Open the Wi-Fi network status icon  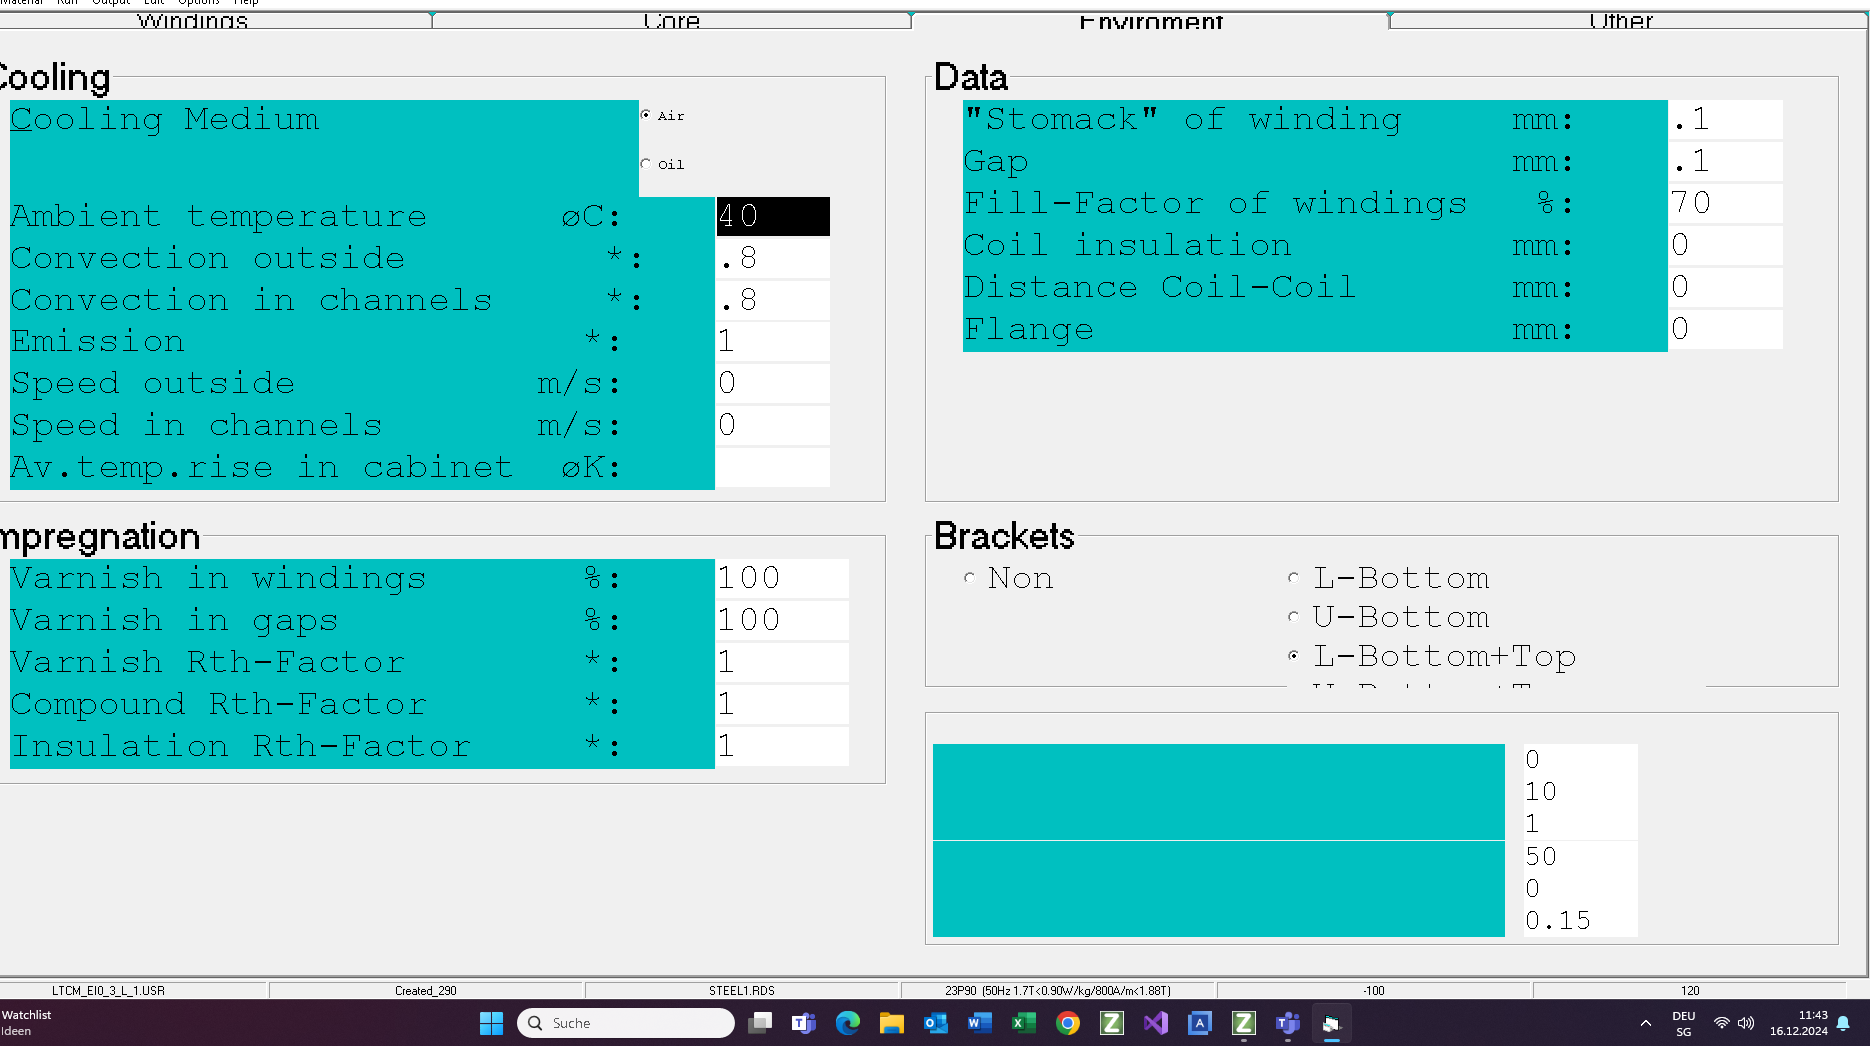point(1721,1023)
